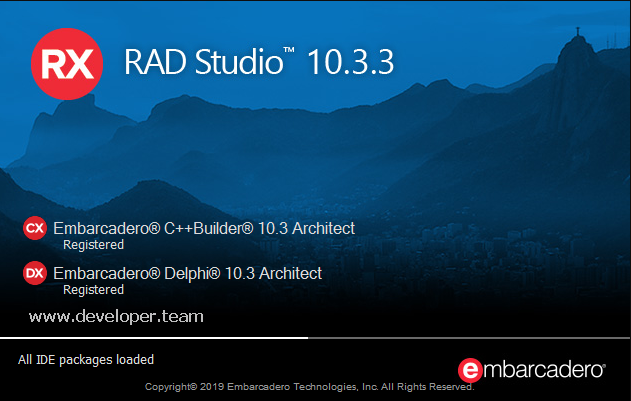
Task: Click the CX C++Builder icon
Action: [34, 229]
